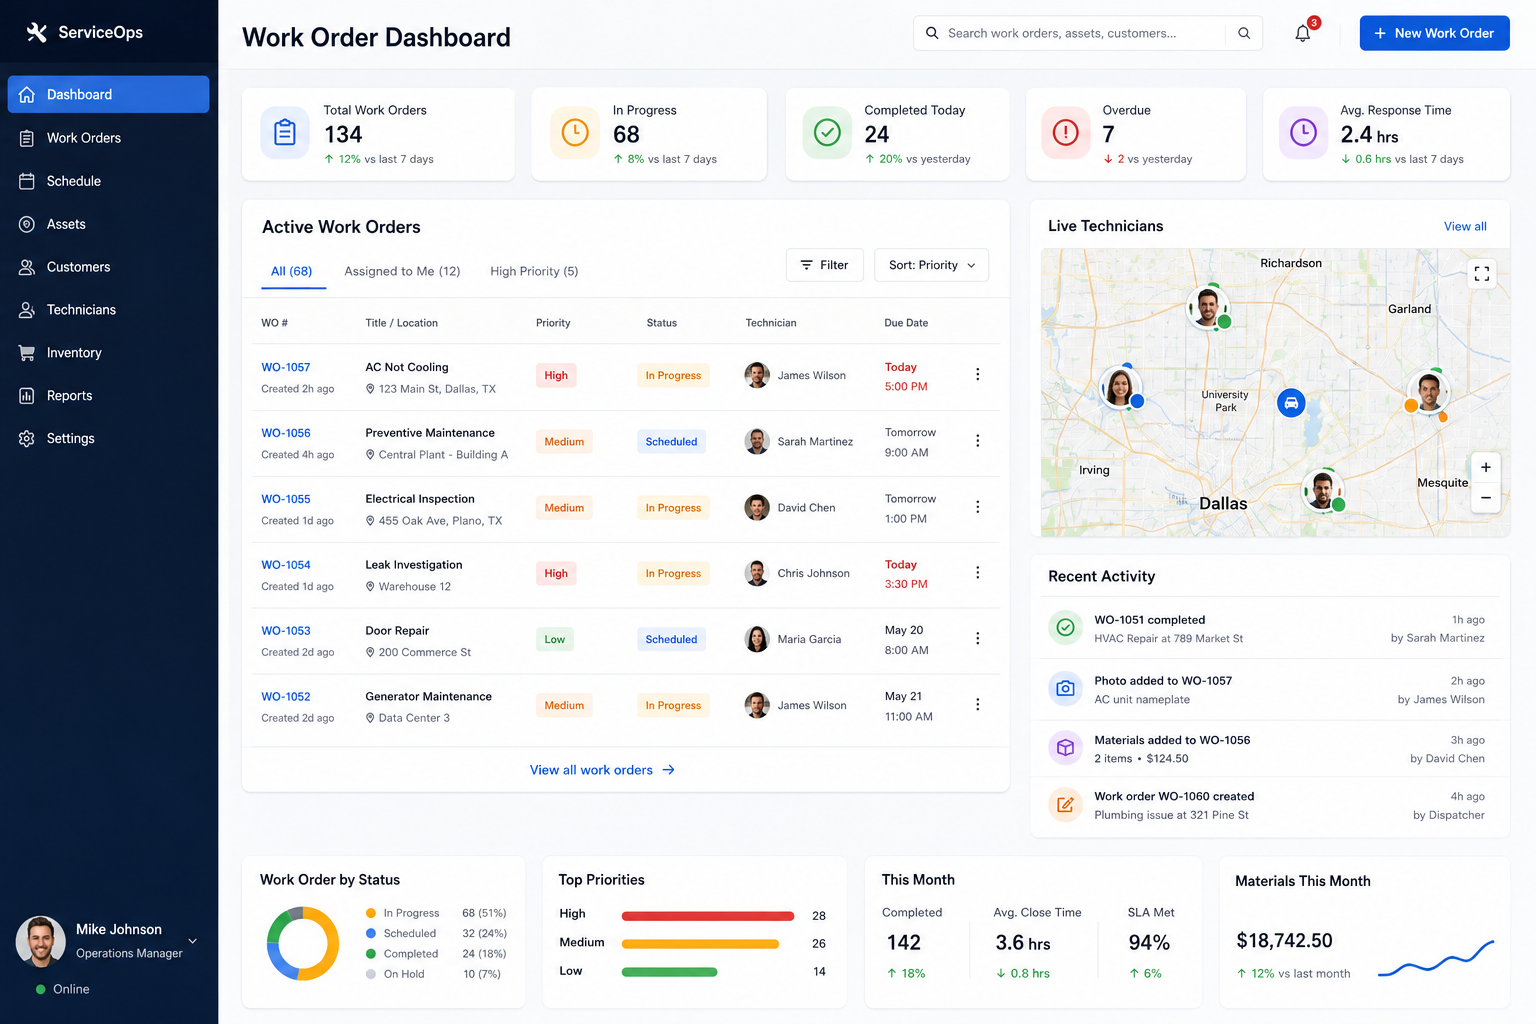This screenshot has height=1024, width=1536.
Task: Select Dashboard in sidebar
Action: [108, 94]
